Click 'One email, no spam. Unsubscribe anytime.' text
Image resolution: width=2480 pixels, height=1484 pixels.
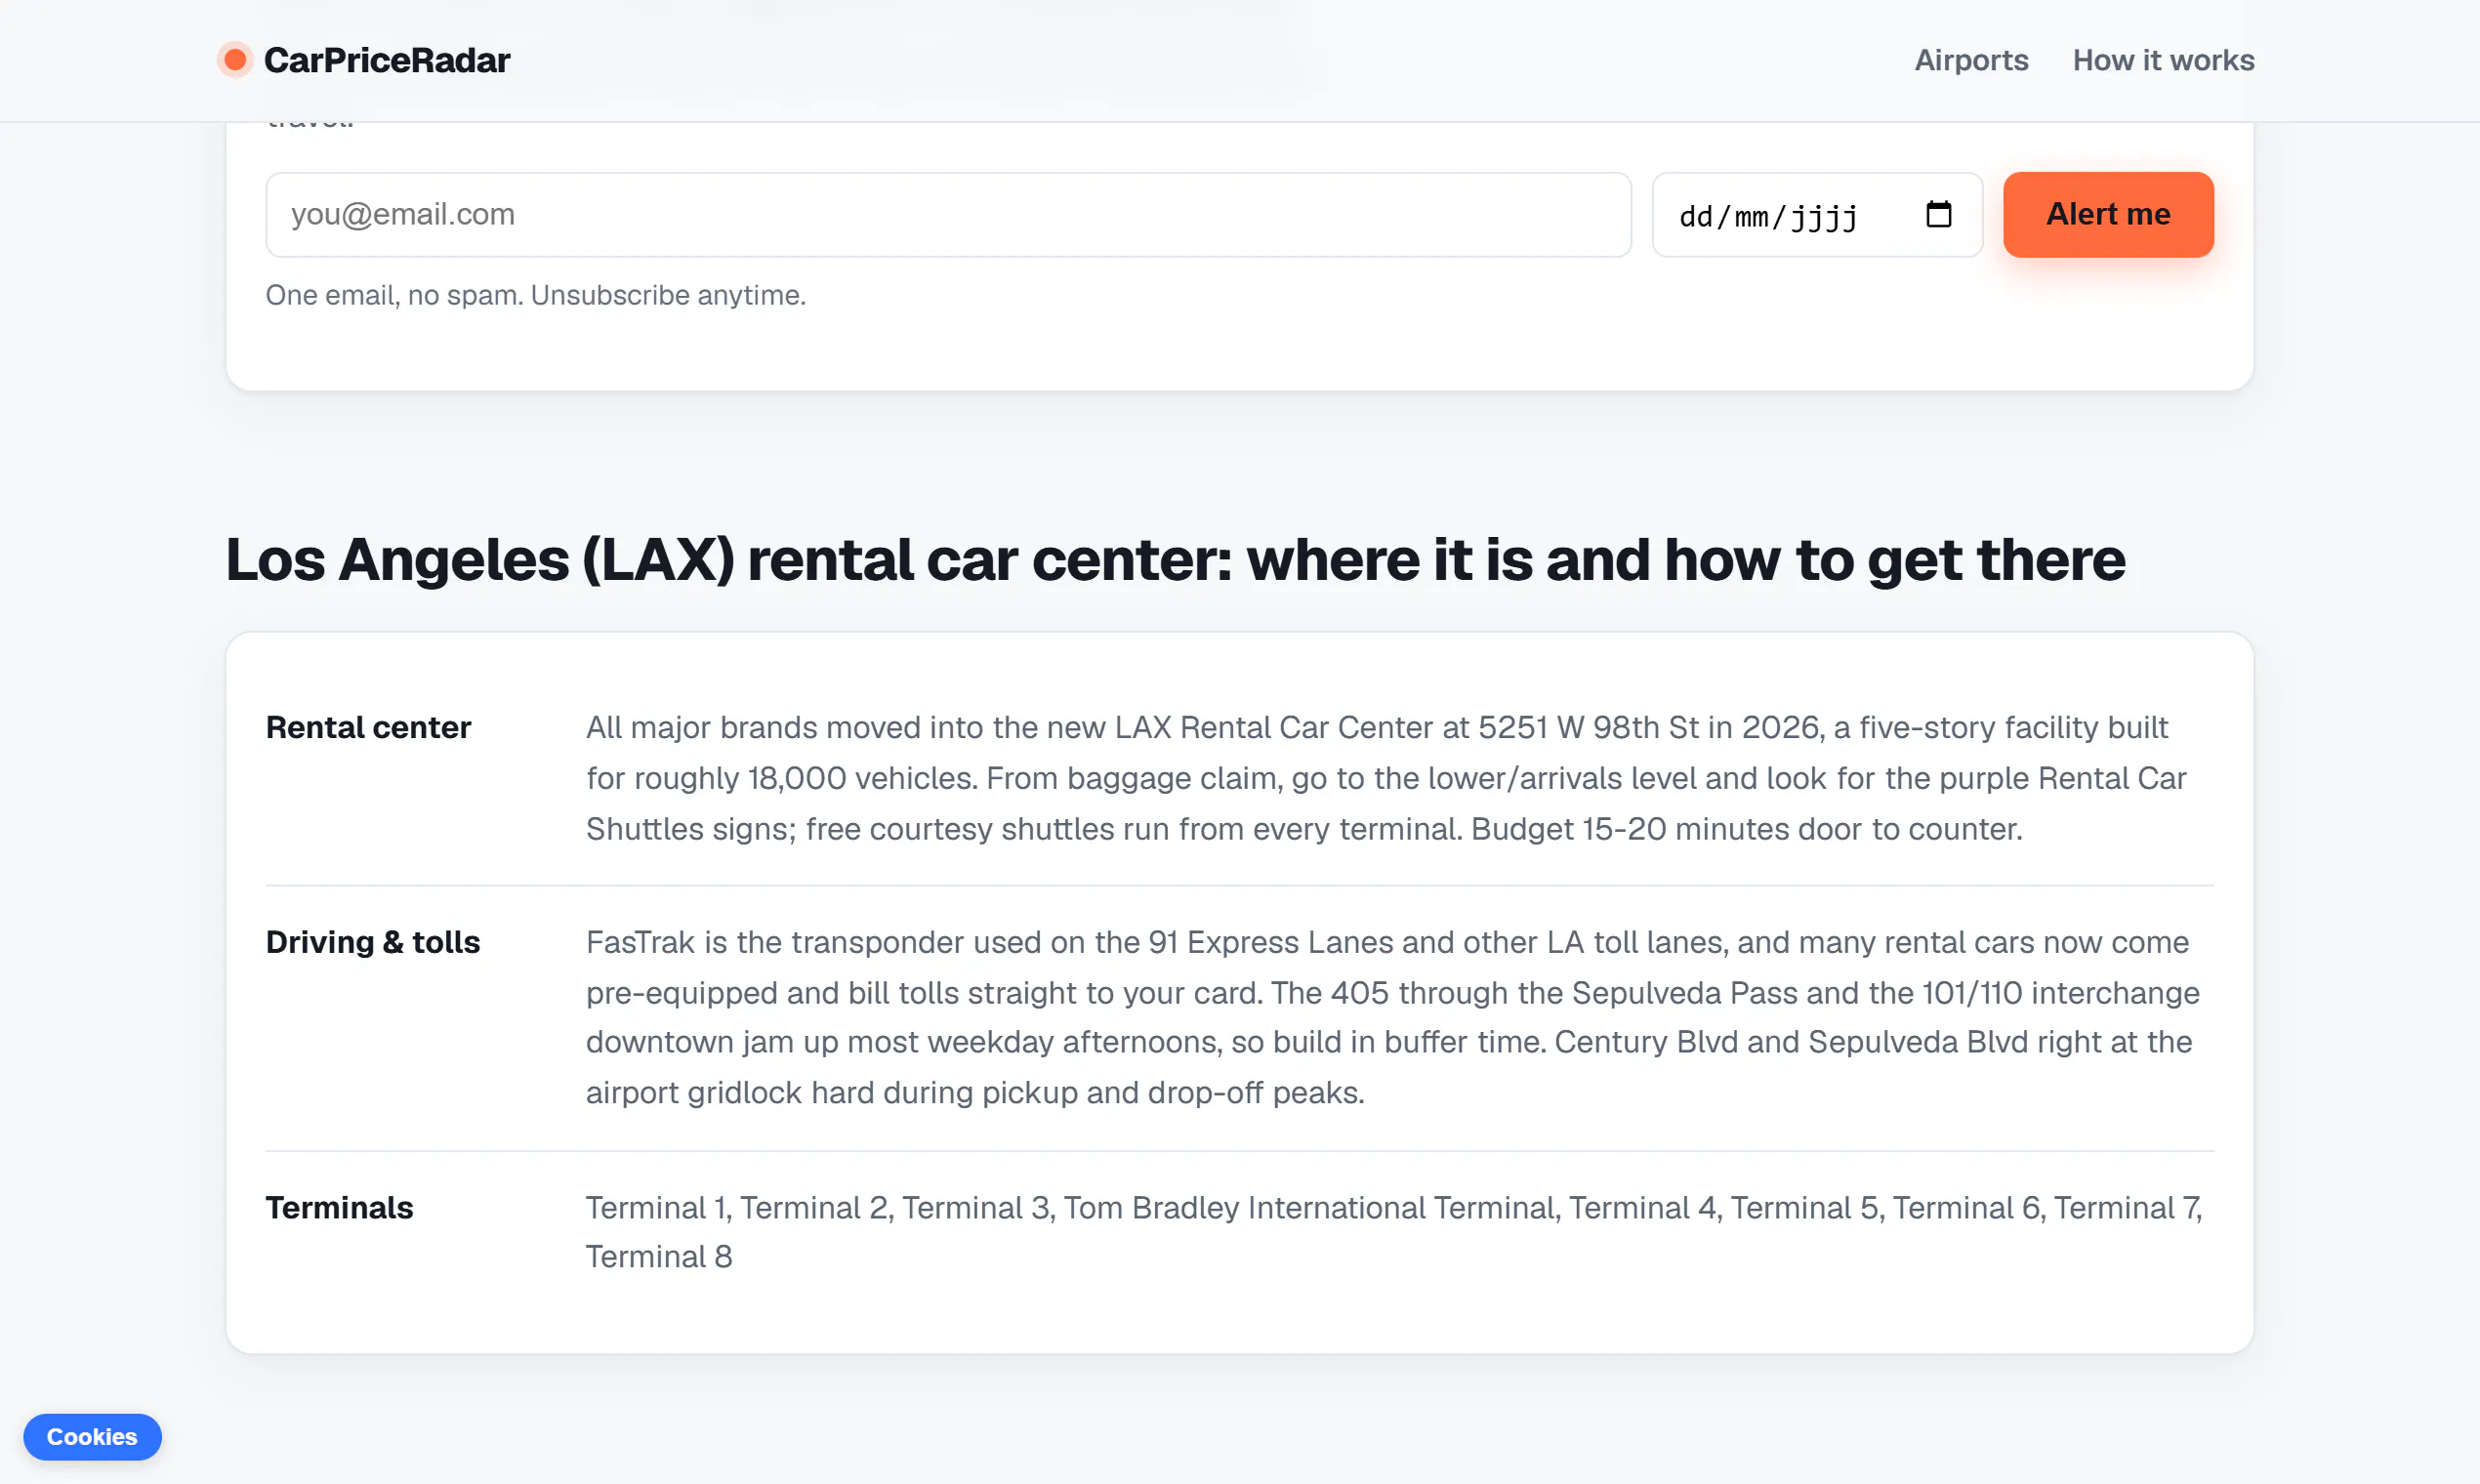pyautogui.click(x=536, y=295)
